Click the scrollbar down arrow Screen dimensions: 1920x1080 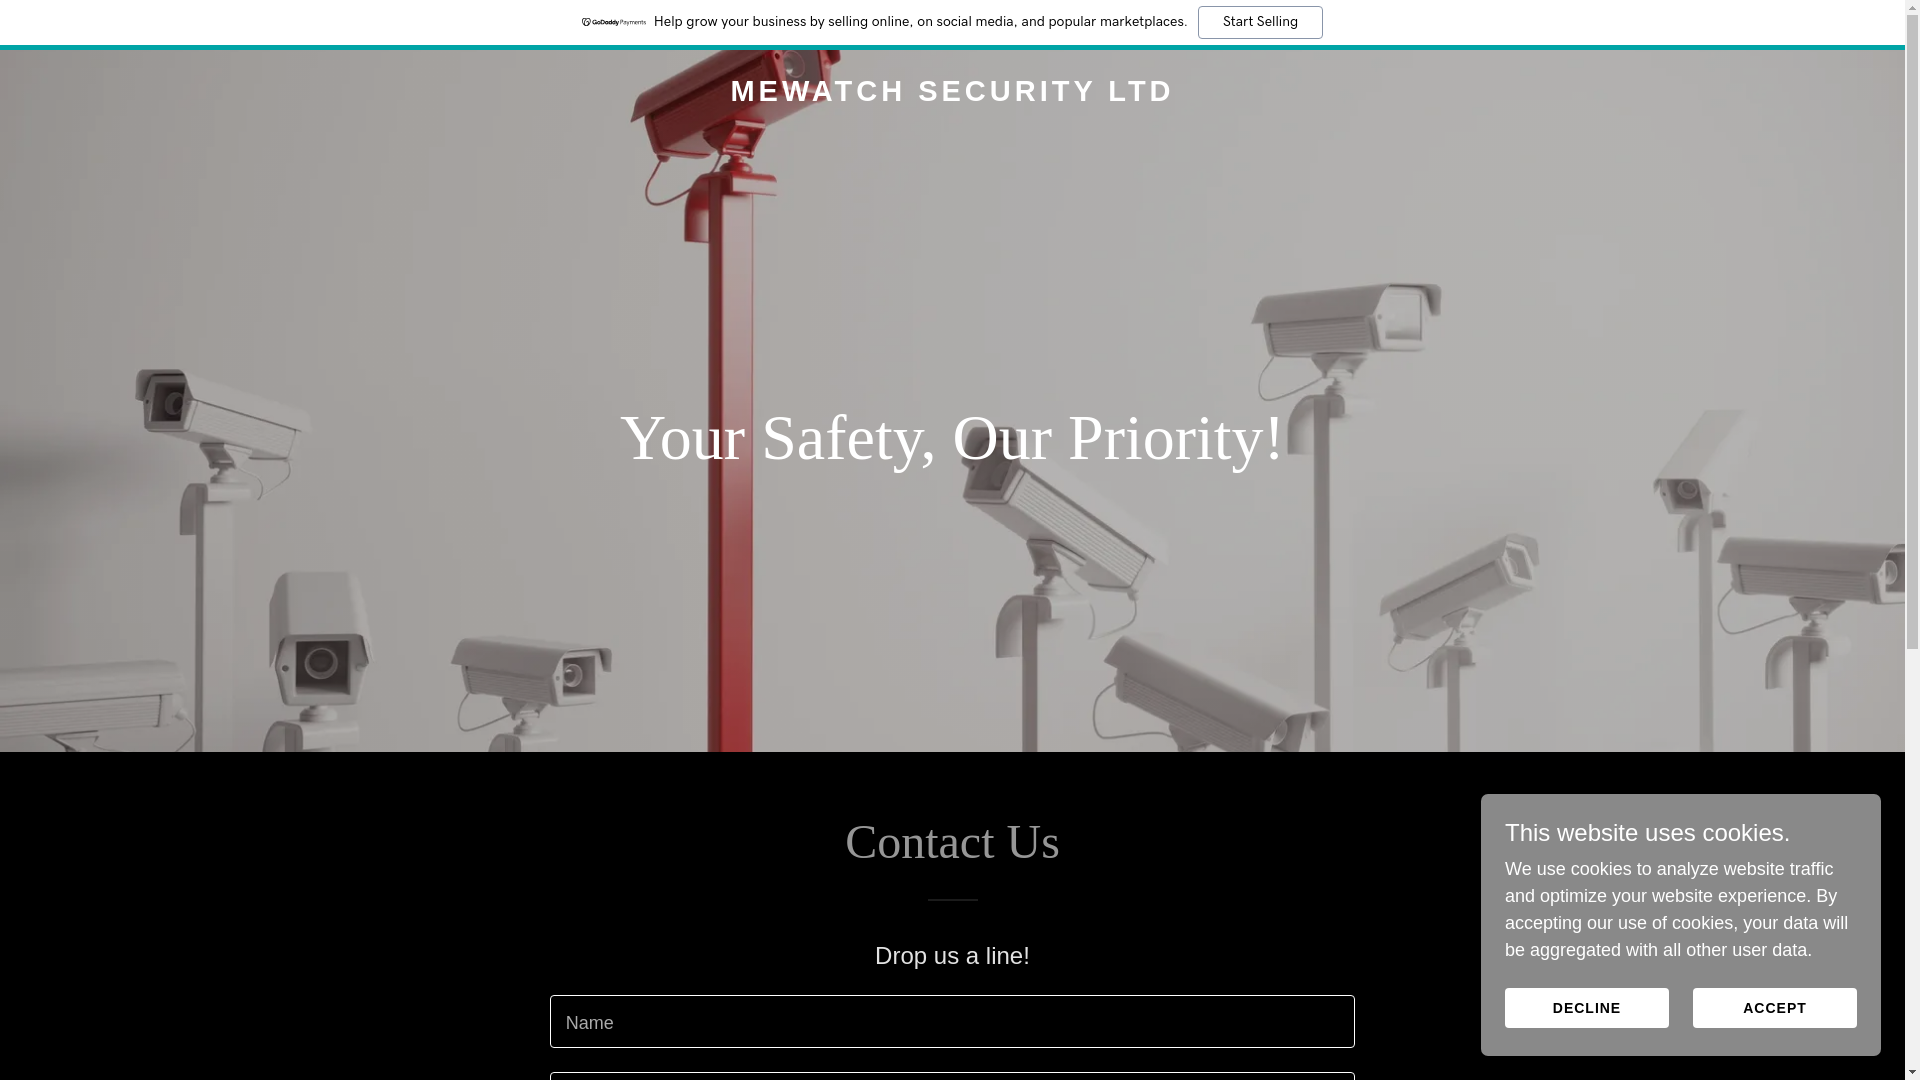pyautogui.click(x=1912, y=1071)
